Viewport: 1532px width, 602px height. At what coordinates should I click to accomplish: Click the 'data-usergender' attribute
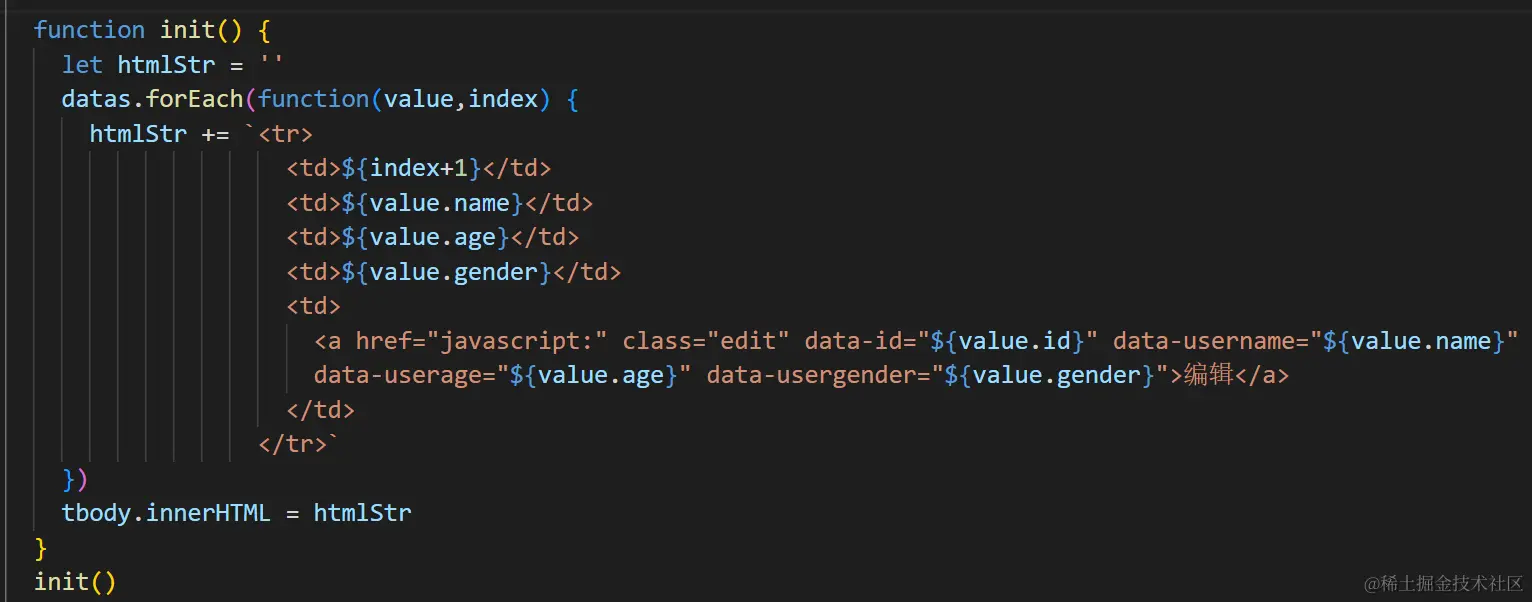click(811, 375)
